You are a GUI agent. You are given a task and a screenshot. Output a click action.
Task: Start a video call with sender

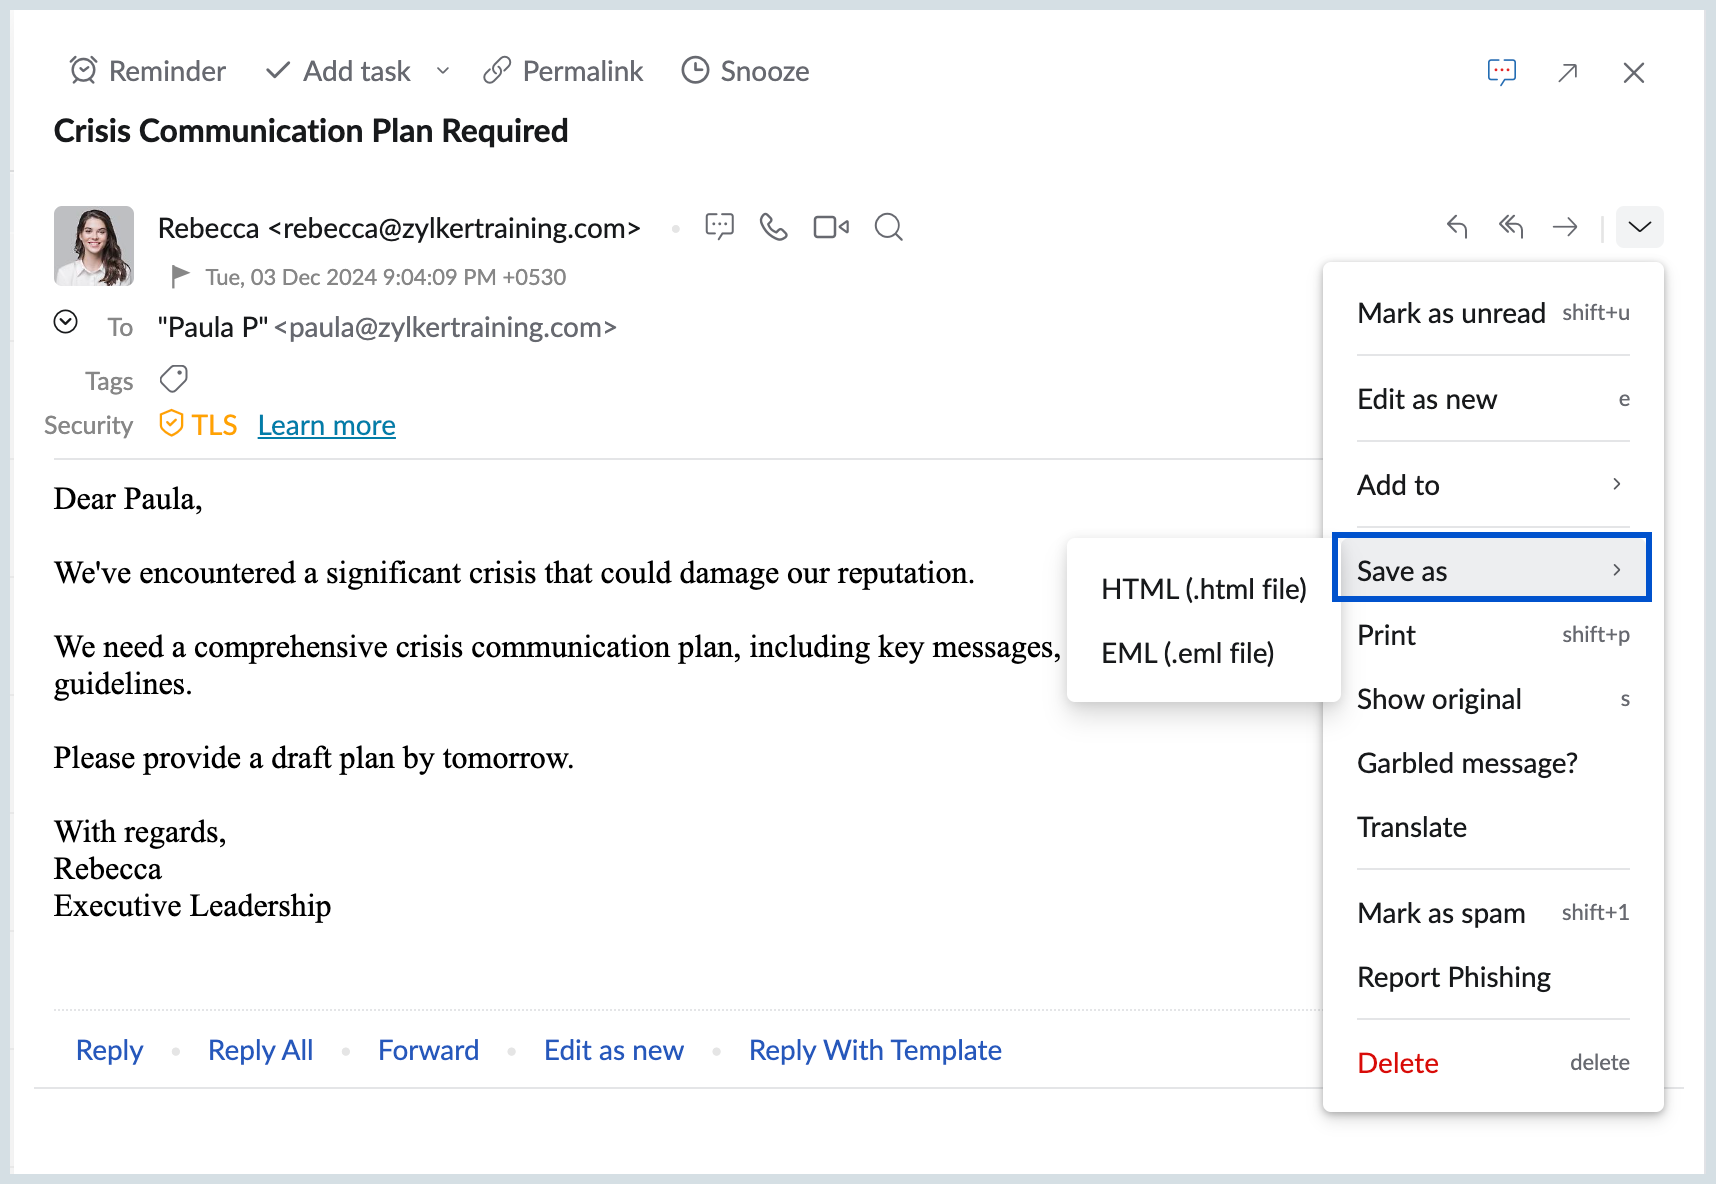coord(830,227)
